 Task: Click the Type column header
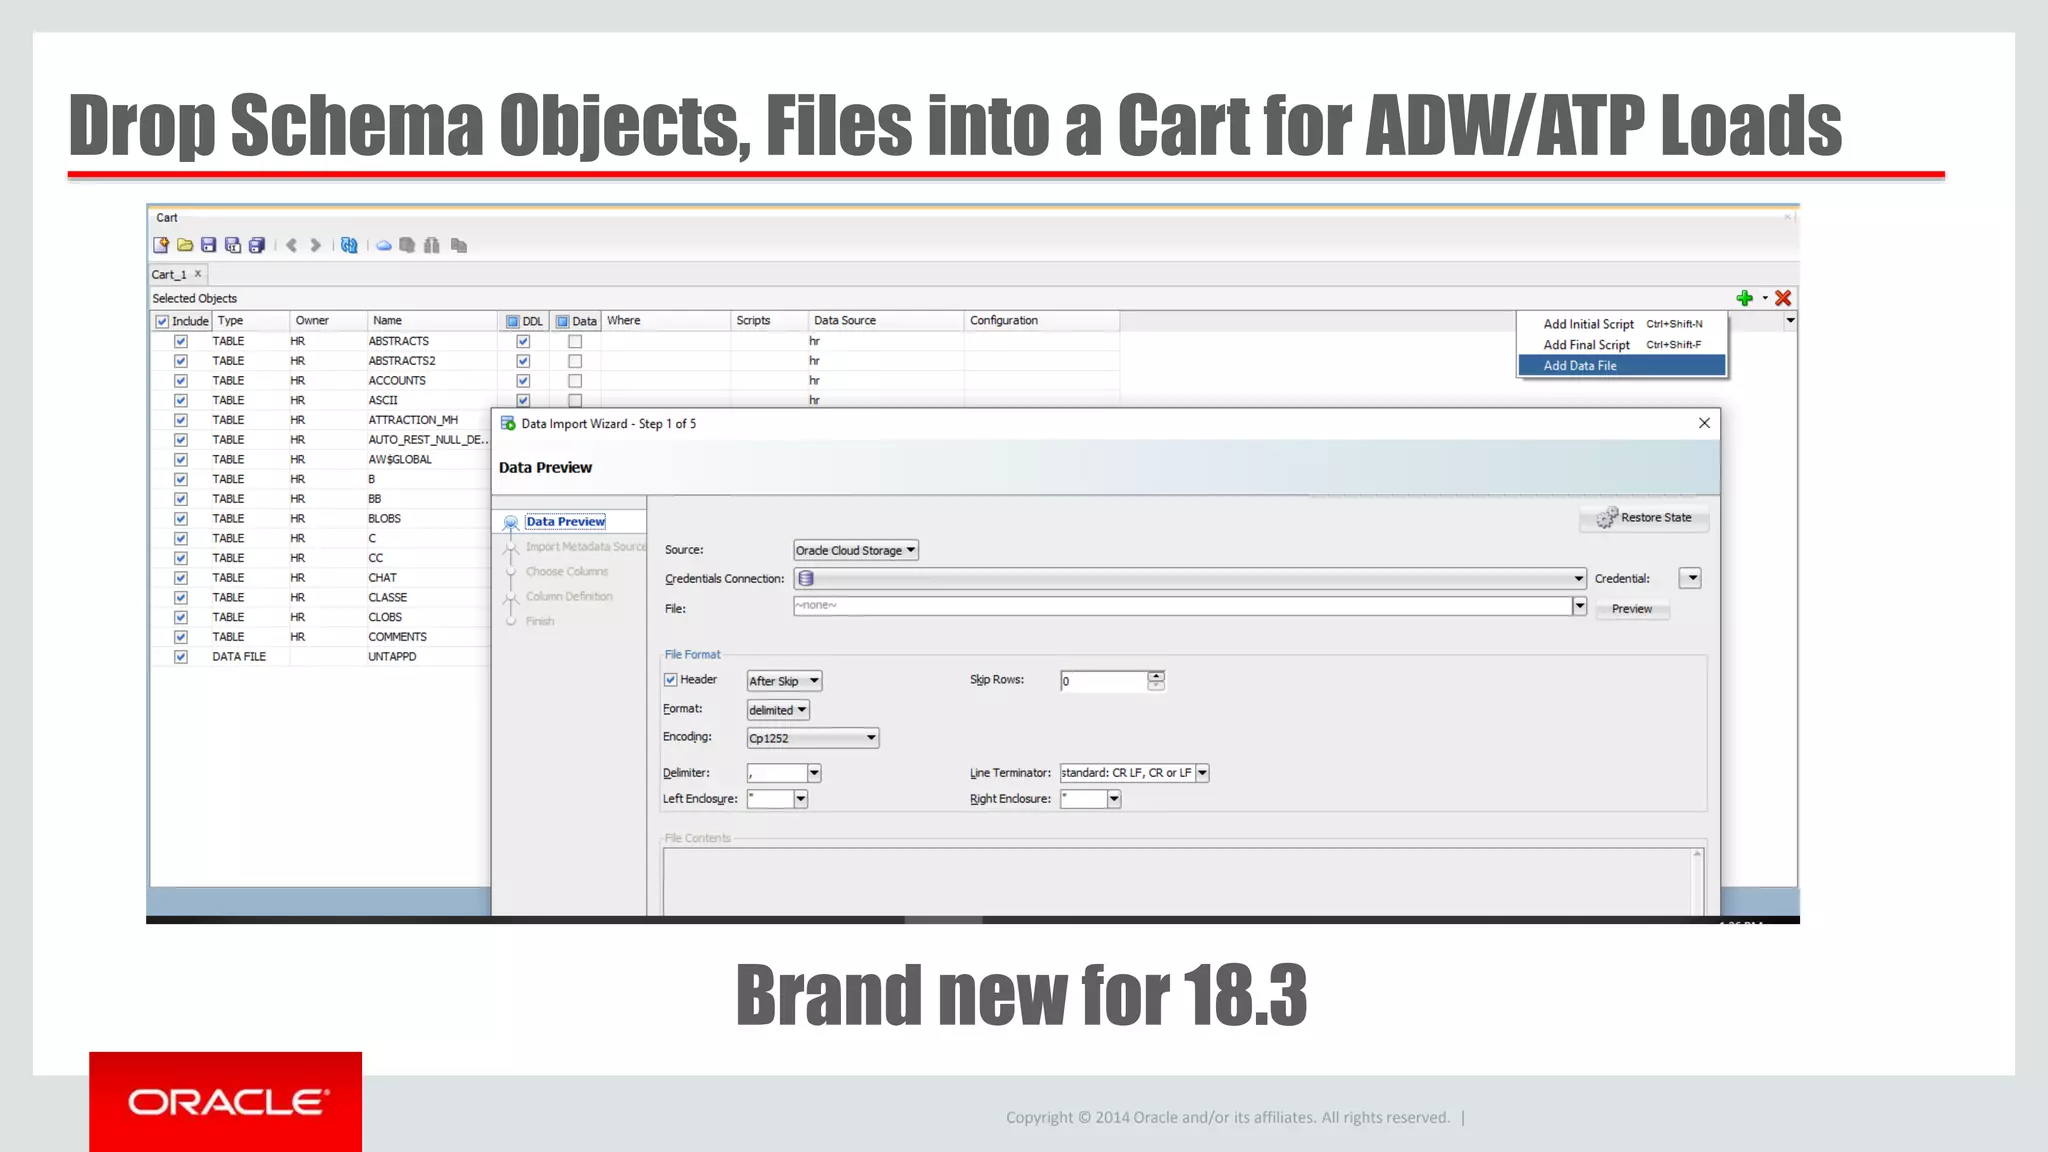(x=250, y=321)
